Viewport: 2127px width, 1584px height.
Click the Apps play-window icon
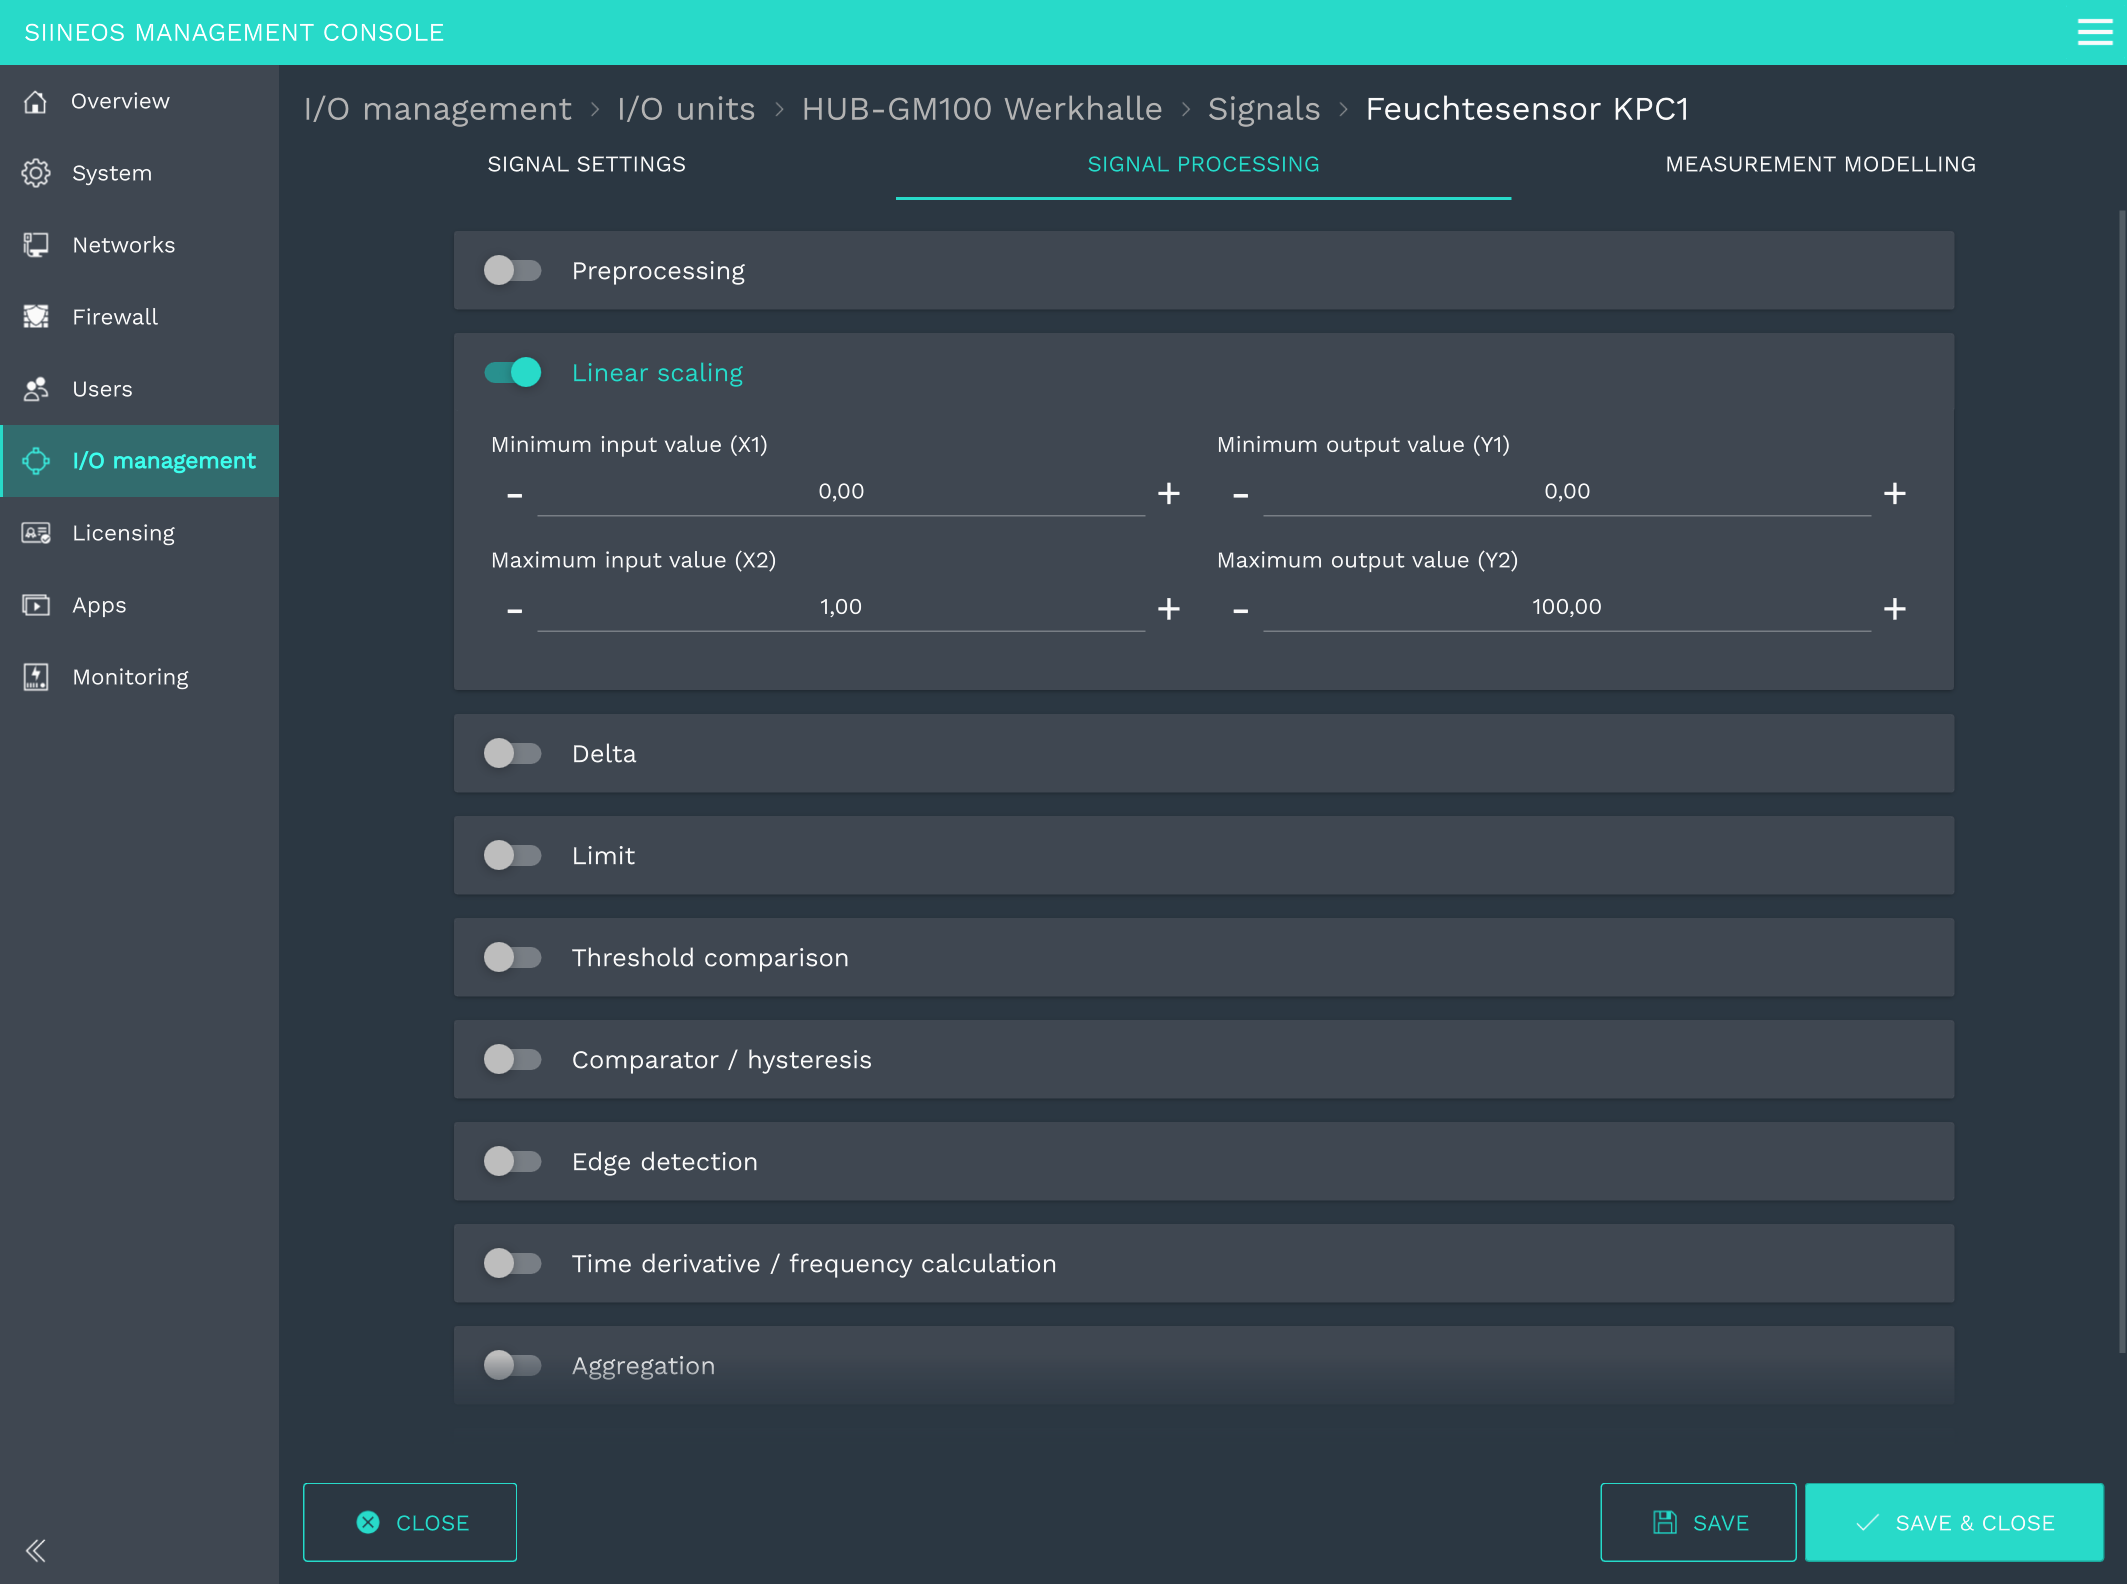(x=36, y=605)
